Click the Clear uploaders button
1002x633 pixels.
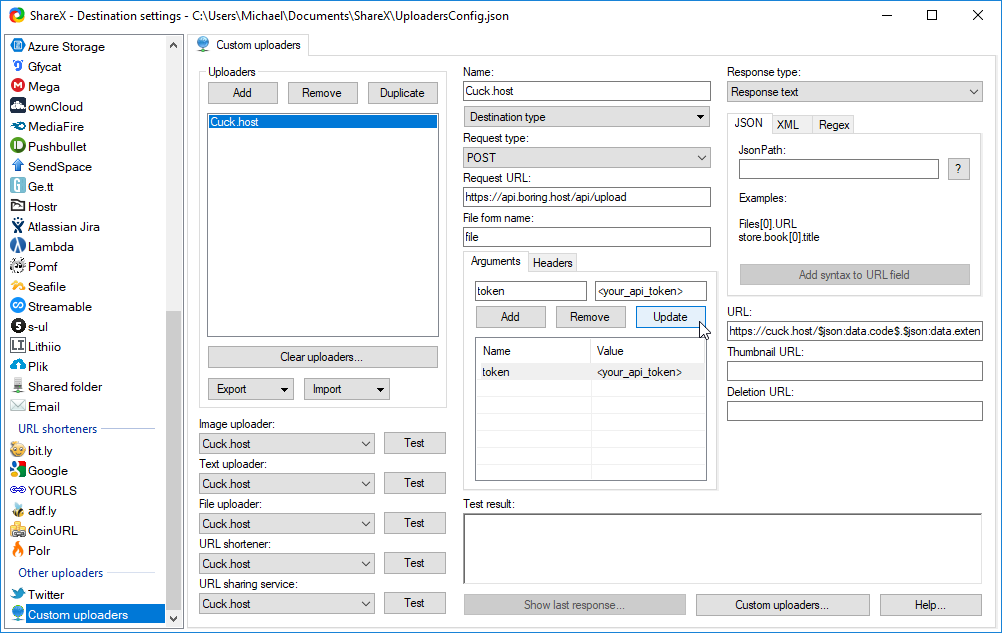pos(323,357)
